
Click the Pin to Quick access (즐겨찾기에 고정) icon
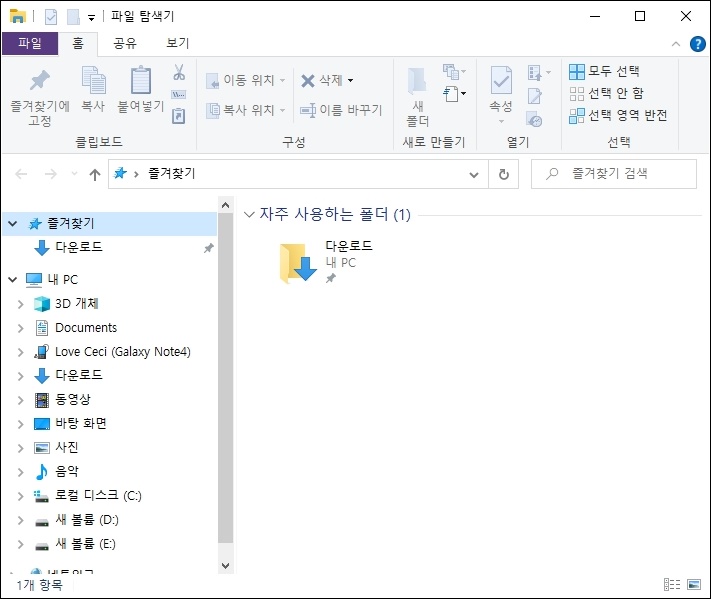(40, 81)
